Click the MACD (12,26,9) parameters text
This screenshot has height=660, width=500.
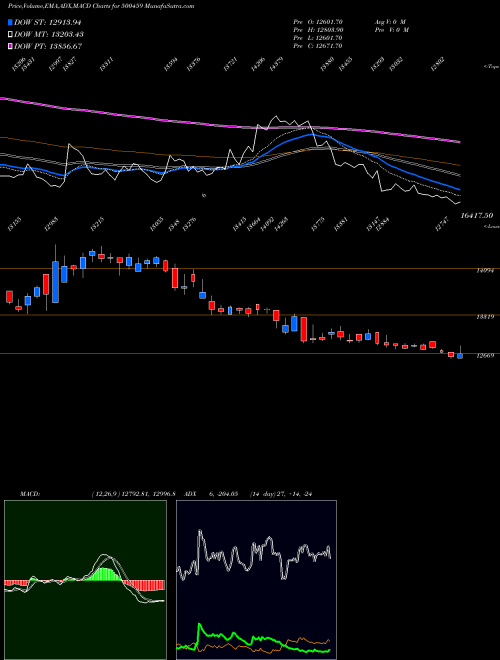coord(136,494)
